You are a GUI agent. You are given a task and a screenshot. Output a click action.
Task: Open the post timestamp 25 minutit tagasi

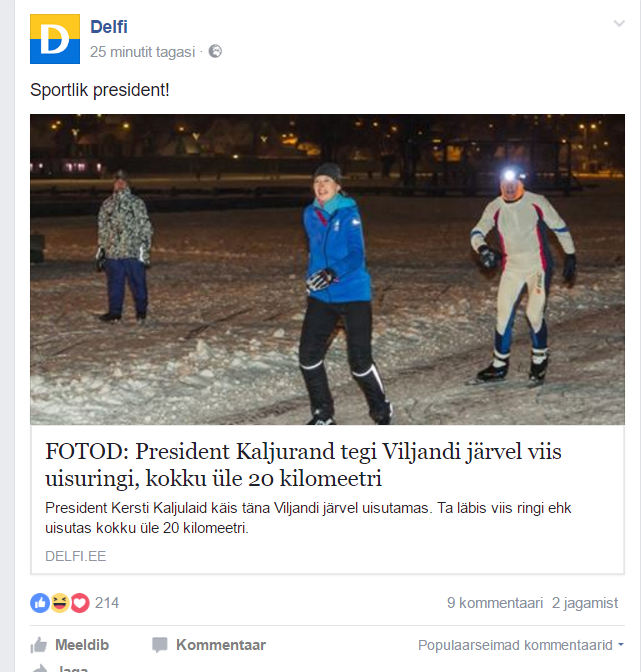(x=142, y=52)
